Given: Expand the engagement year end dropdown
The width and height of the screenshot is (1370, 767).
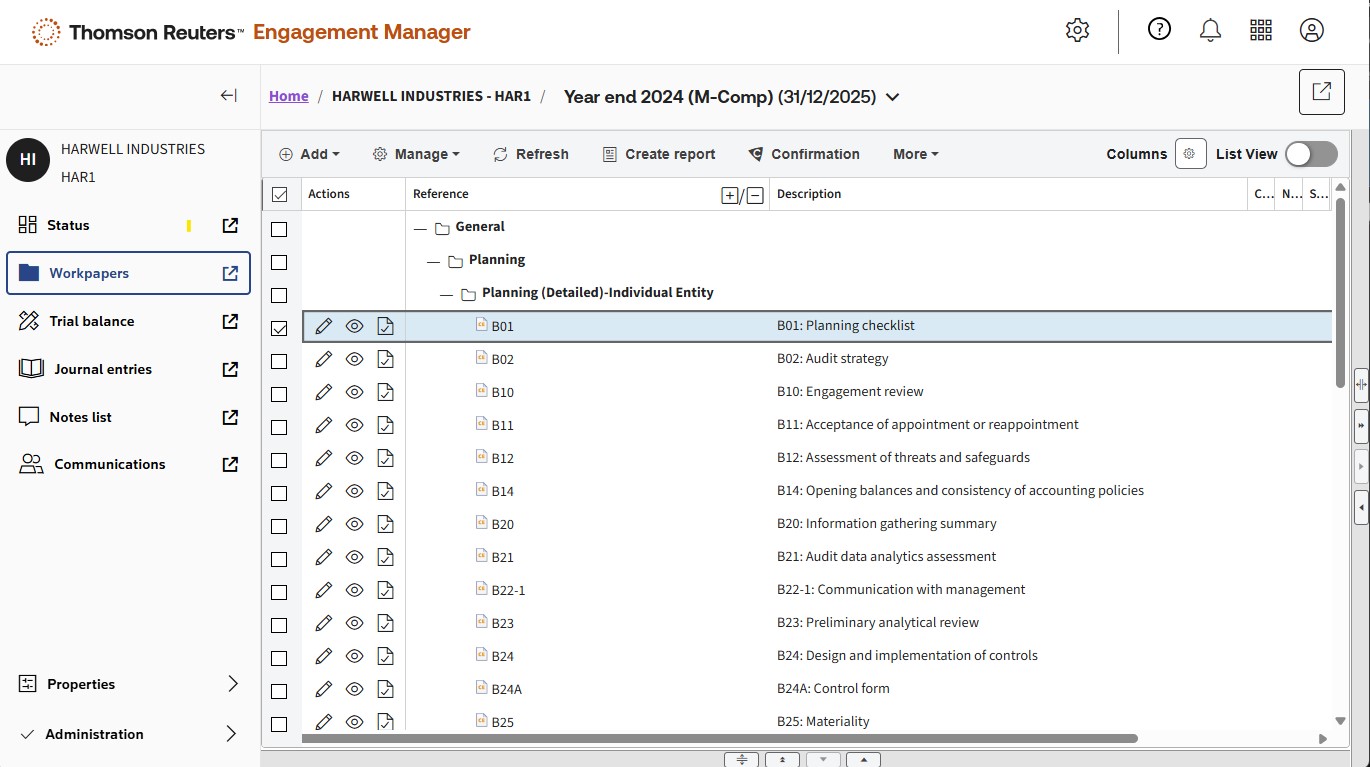Looking at the screenshot, I should click(893, 97).
